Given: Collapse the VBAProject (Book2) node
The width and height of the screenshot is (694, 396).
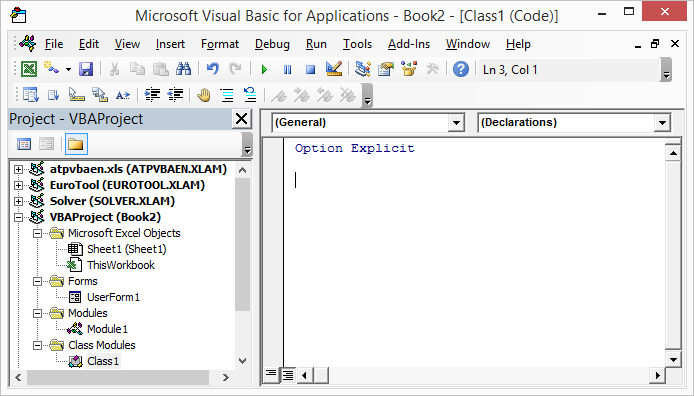Looking at the screenshot, I should tap(18, 217).
